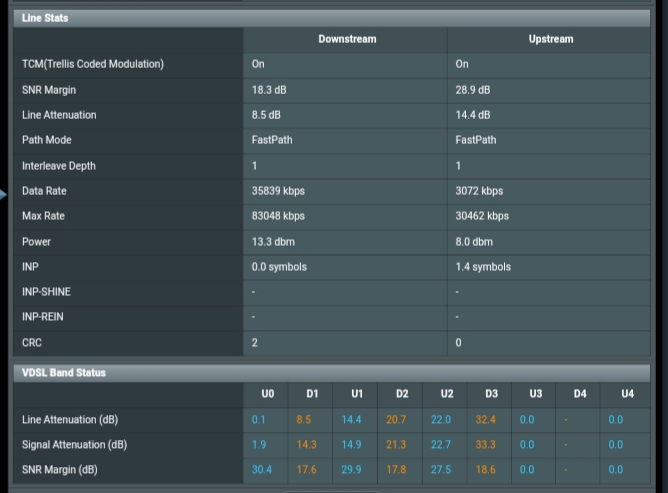
Task: Select the CRC upstream value 0
Action: tap(458, 343)
